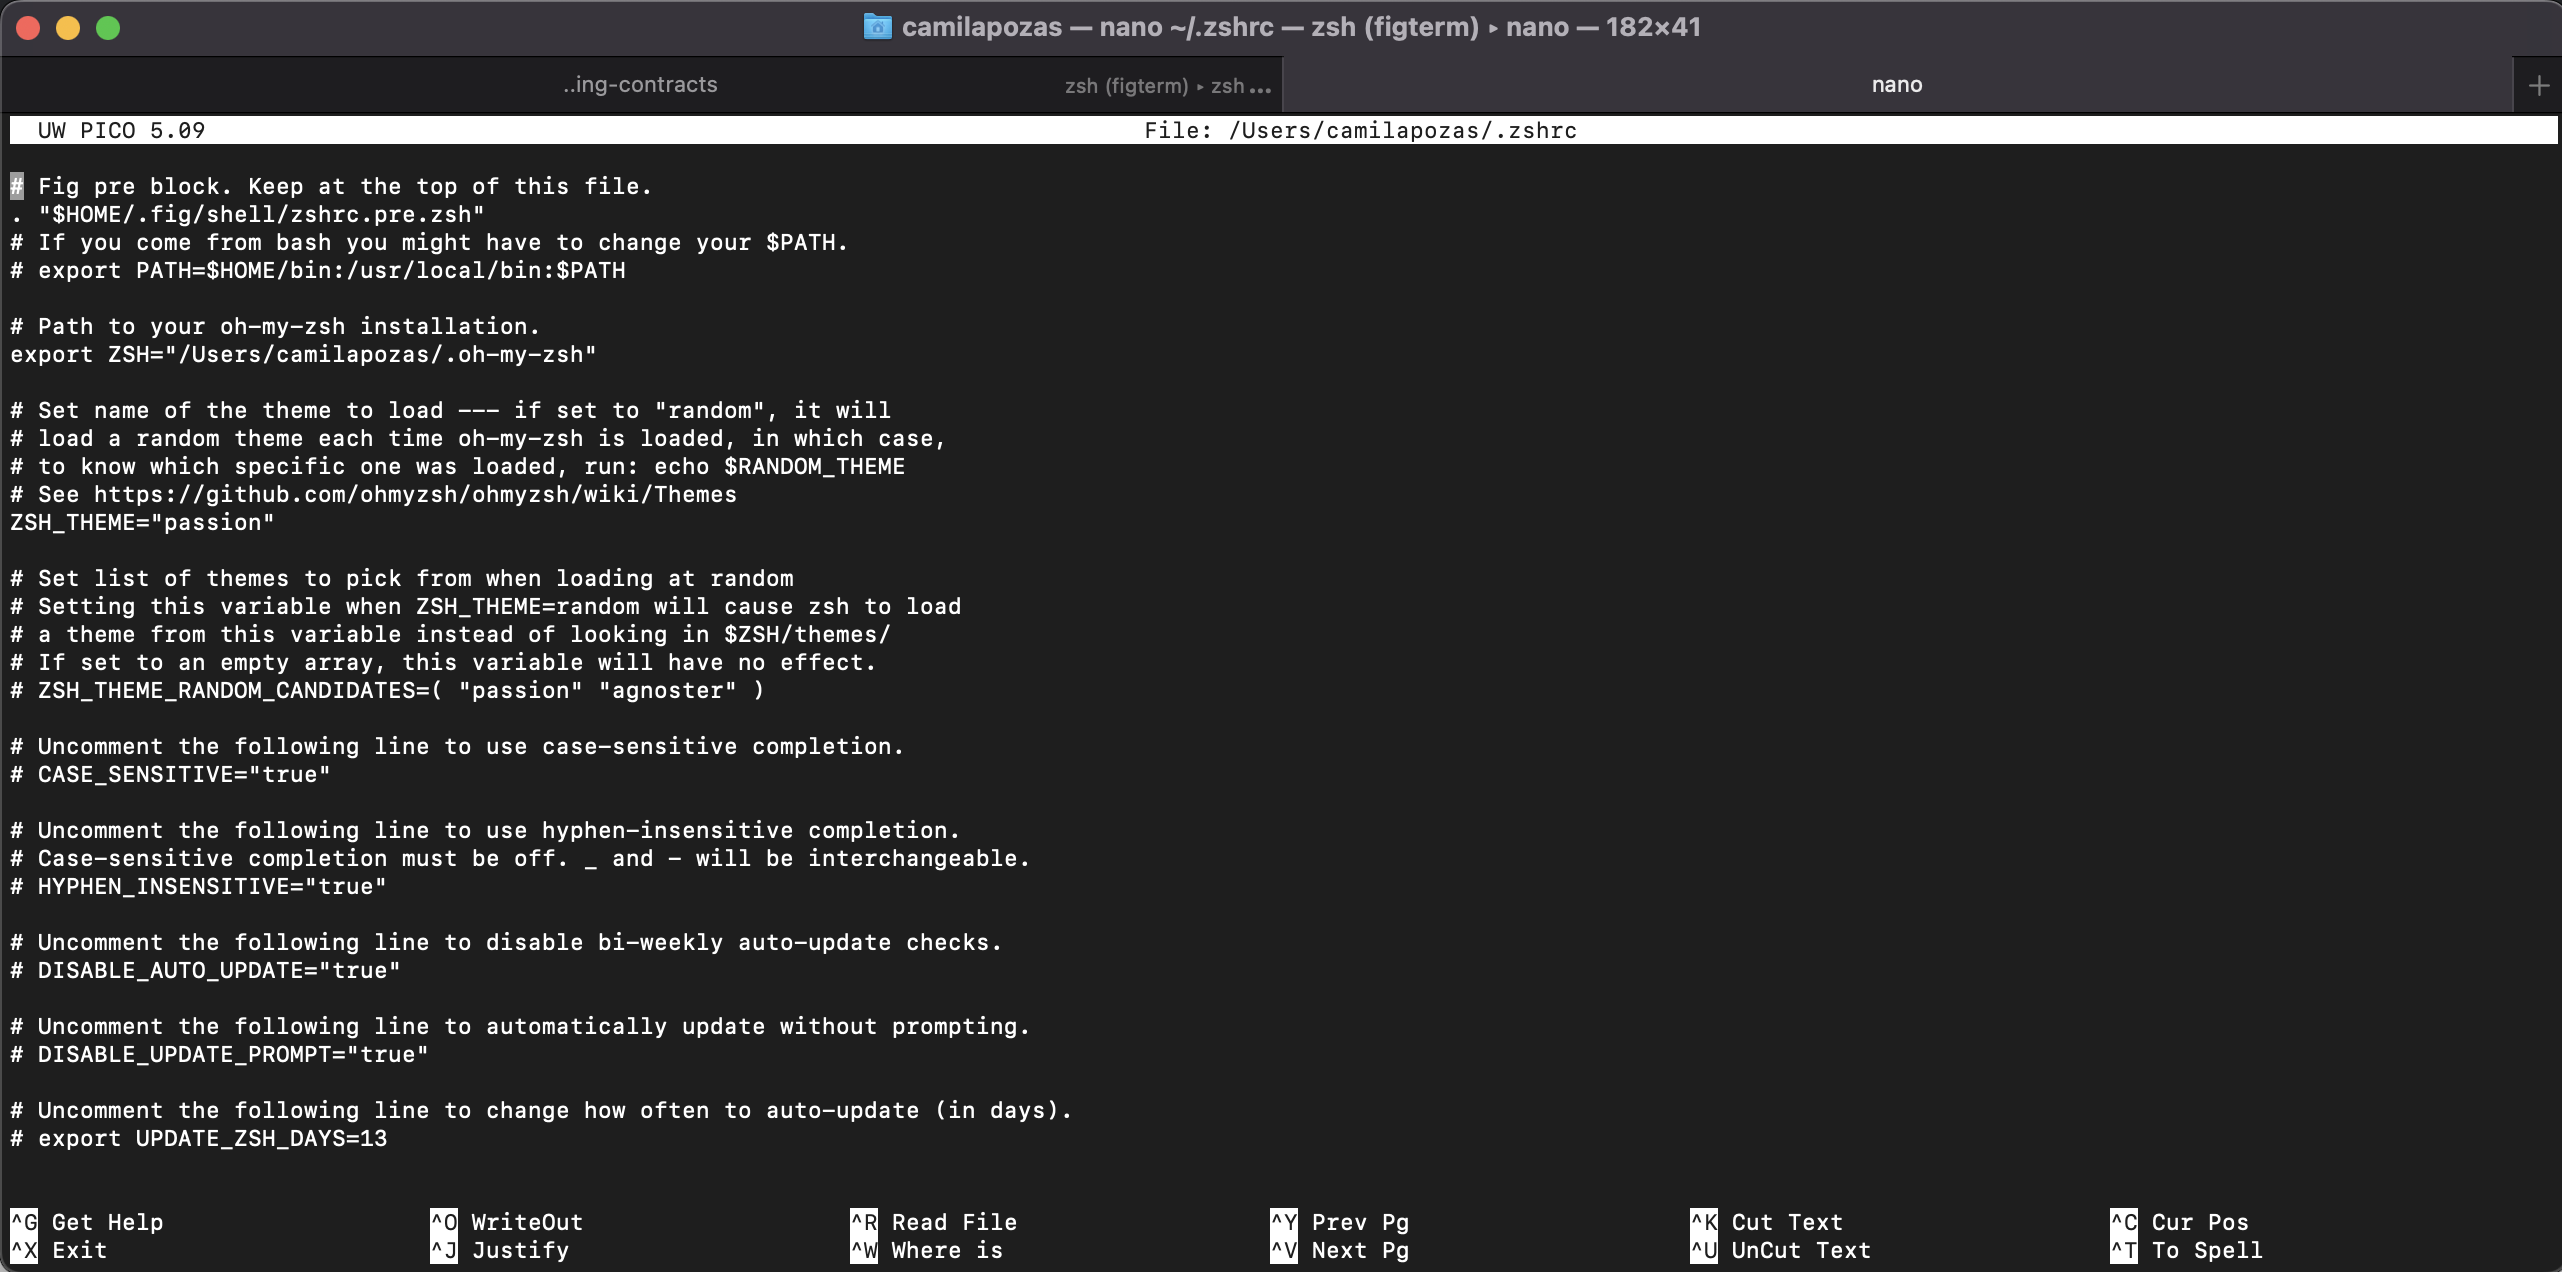Image resolution: width=2562 pixels, height=1272 pixels.
Task: Click the ZSH_THEME="passion" line
Action: (141, 522)
